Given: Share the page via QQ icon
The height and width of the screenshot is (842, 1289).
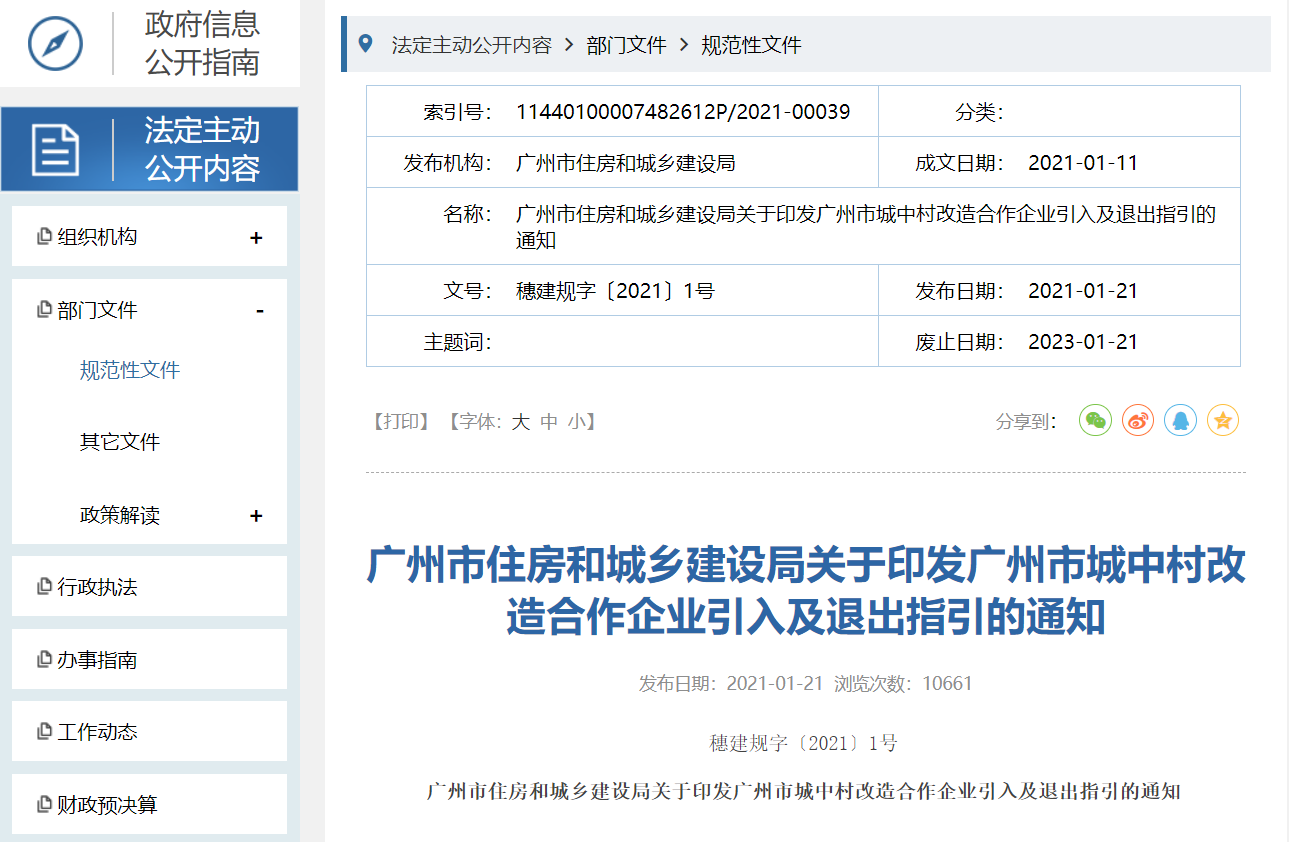Looking at the screenshot, I should point(1180,421).
